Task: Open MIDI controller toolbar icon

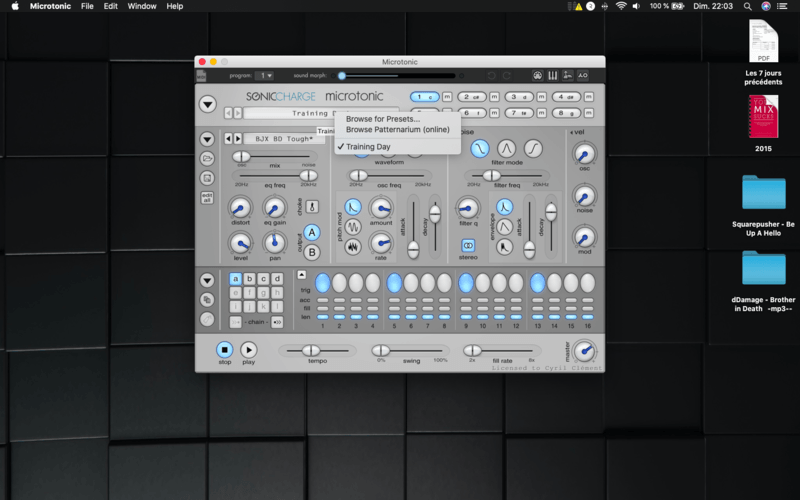Action: tap(537, 76)
